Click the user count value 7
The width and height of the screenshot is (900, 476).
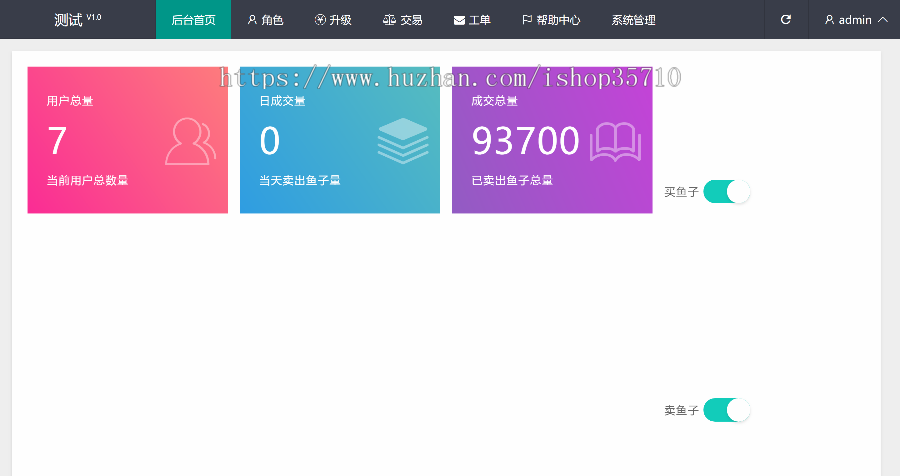click(x=57, y=141)
